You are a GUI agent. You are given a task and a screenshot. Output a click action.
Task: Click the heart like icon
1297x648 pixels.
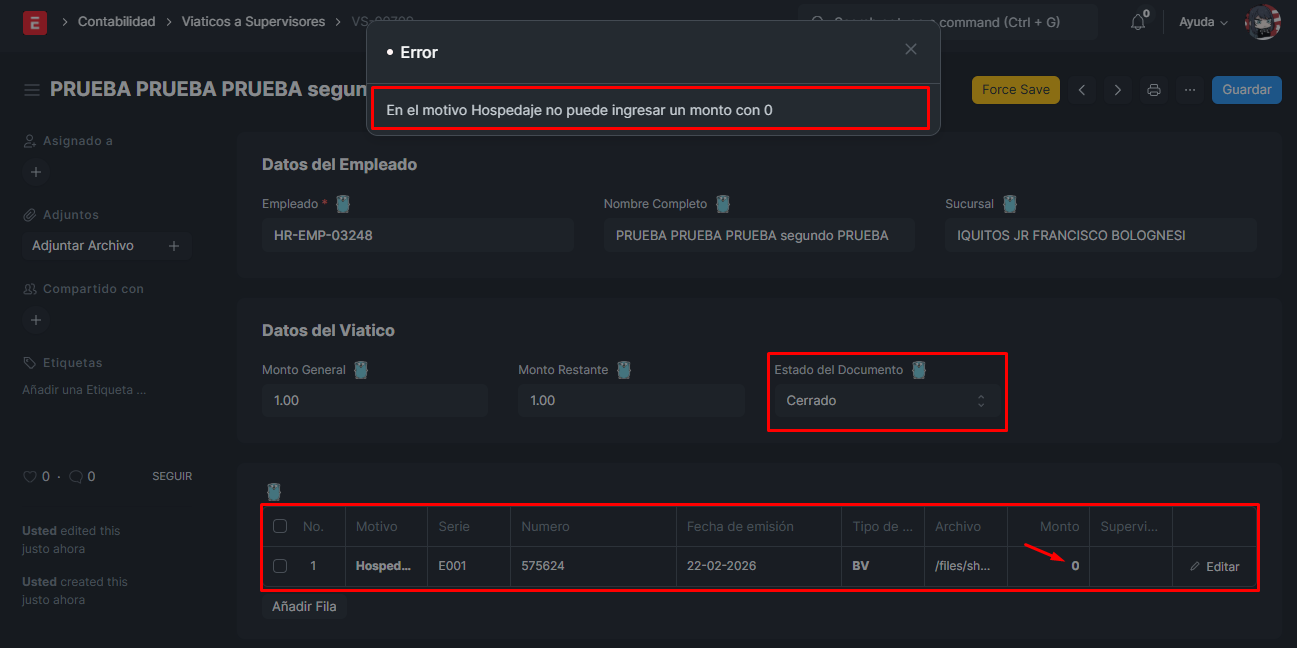30,477
